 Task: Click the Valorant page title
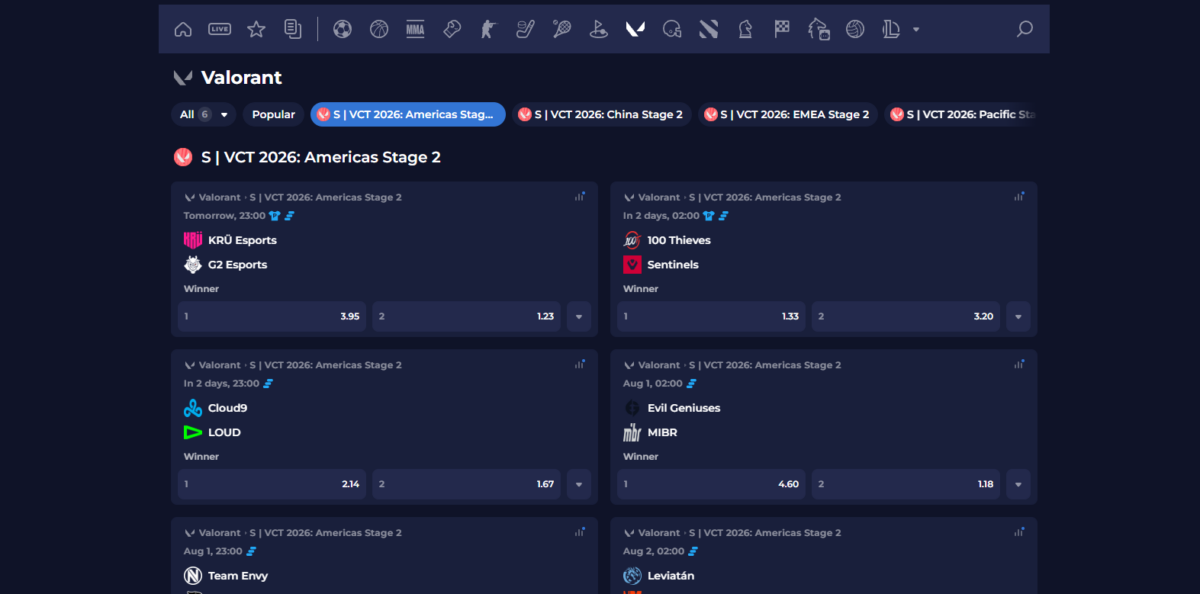tap(242, 77)
